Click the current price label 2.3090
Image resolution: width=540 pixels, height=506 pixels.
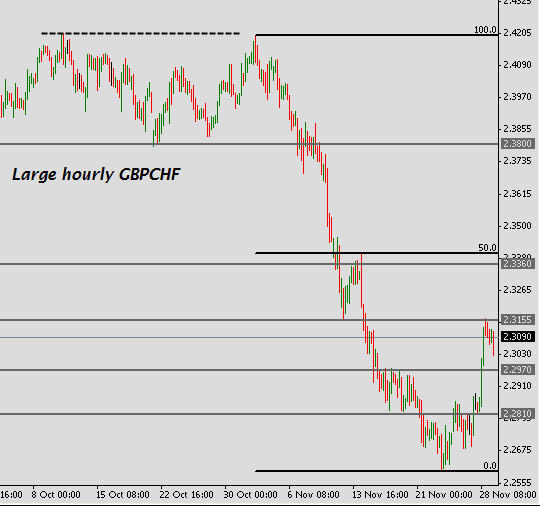(518, 337)
